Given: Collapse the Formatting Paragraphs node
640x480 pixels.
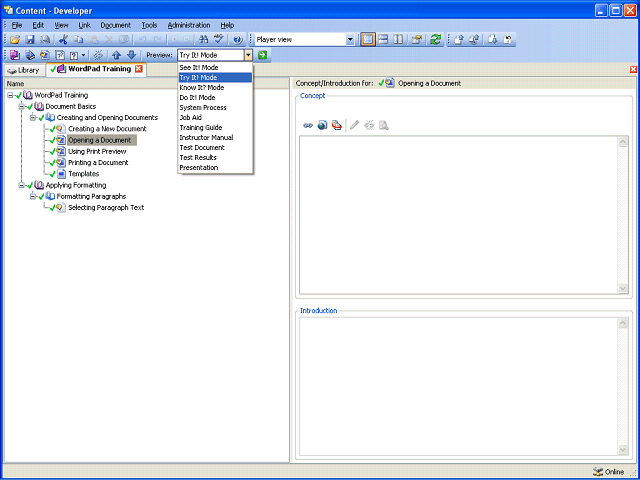Looking at the screenshot, I should [33, 196].
